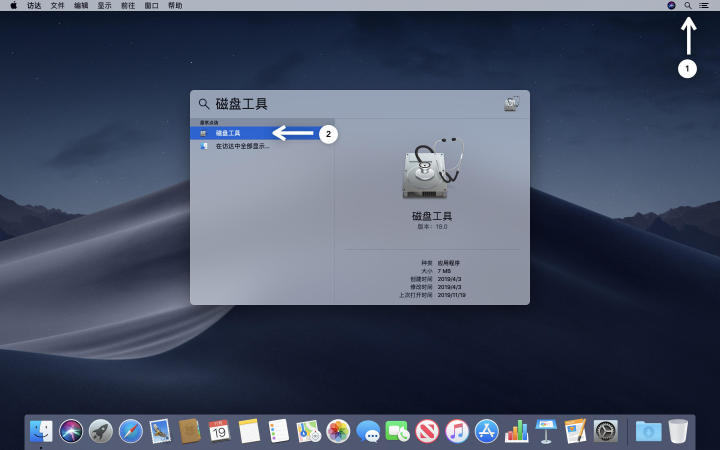Open Safari from the Dock
Image resolution: width=720 pixels, height=450 pixels.
pyautogui.click(x=130, y=432)
